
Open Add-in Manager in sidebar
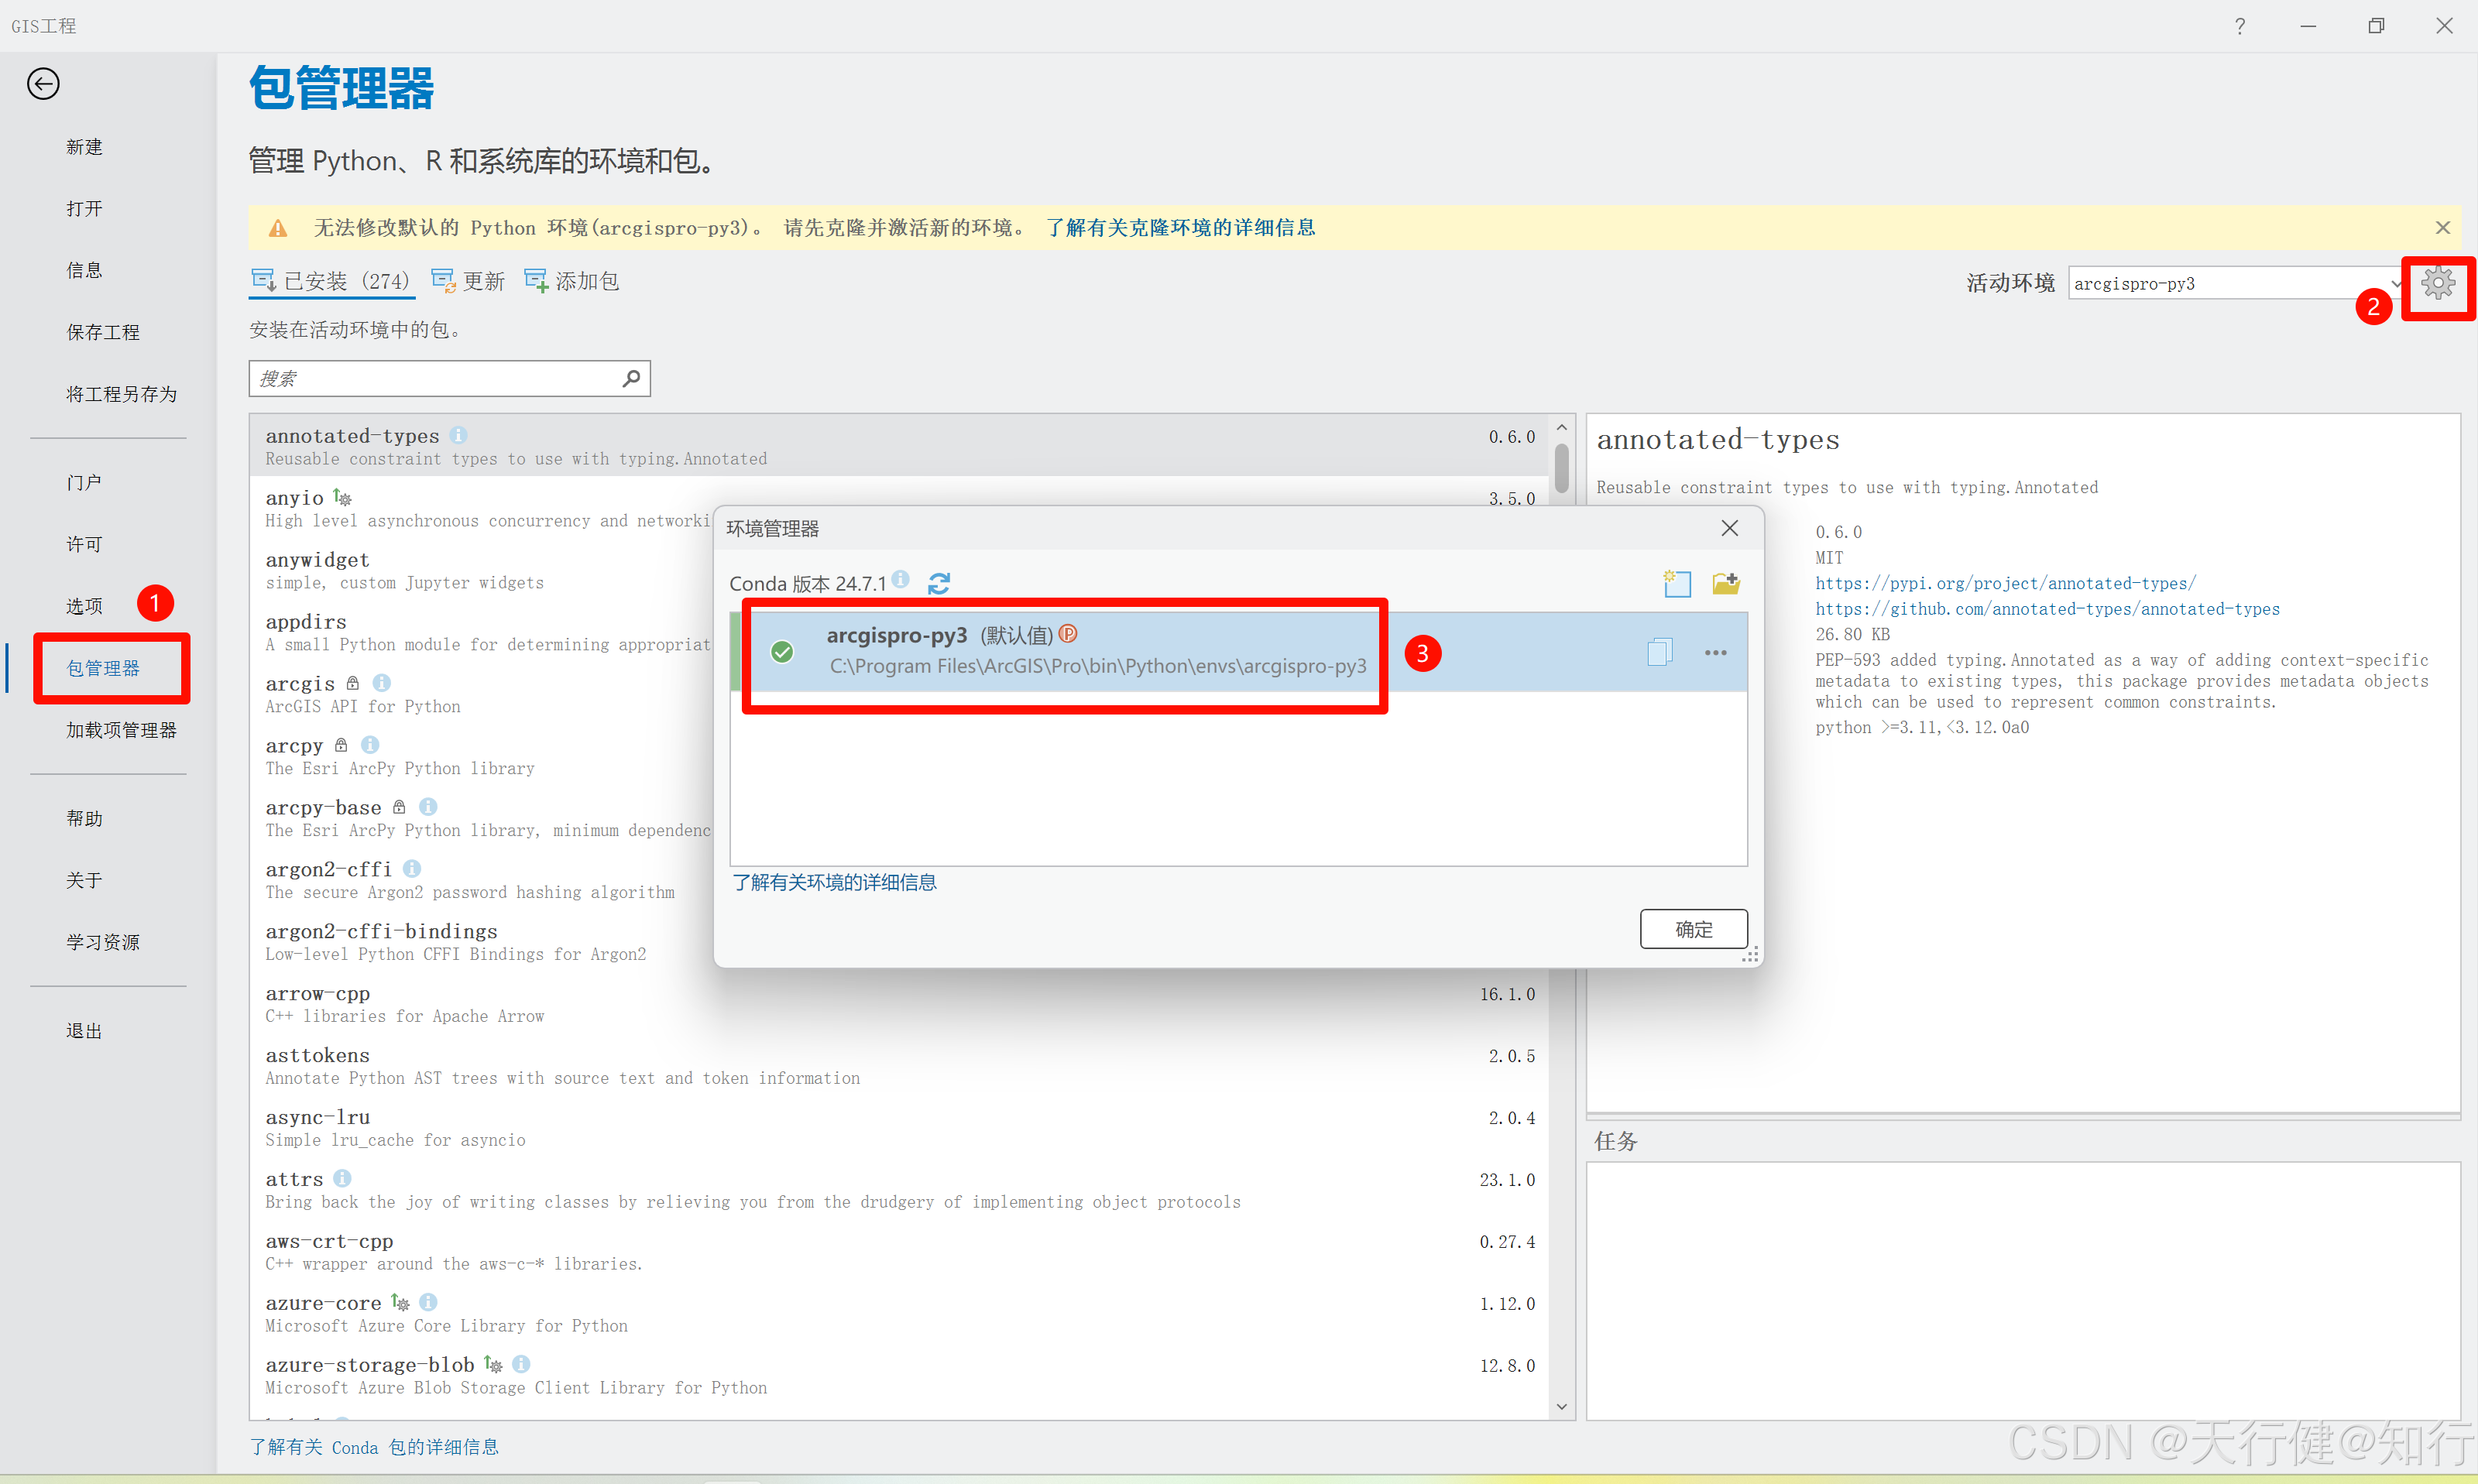coord(121,730)
